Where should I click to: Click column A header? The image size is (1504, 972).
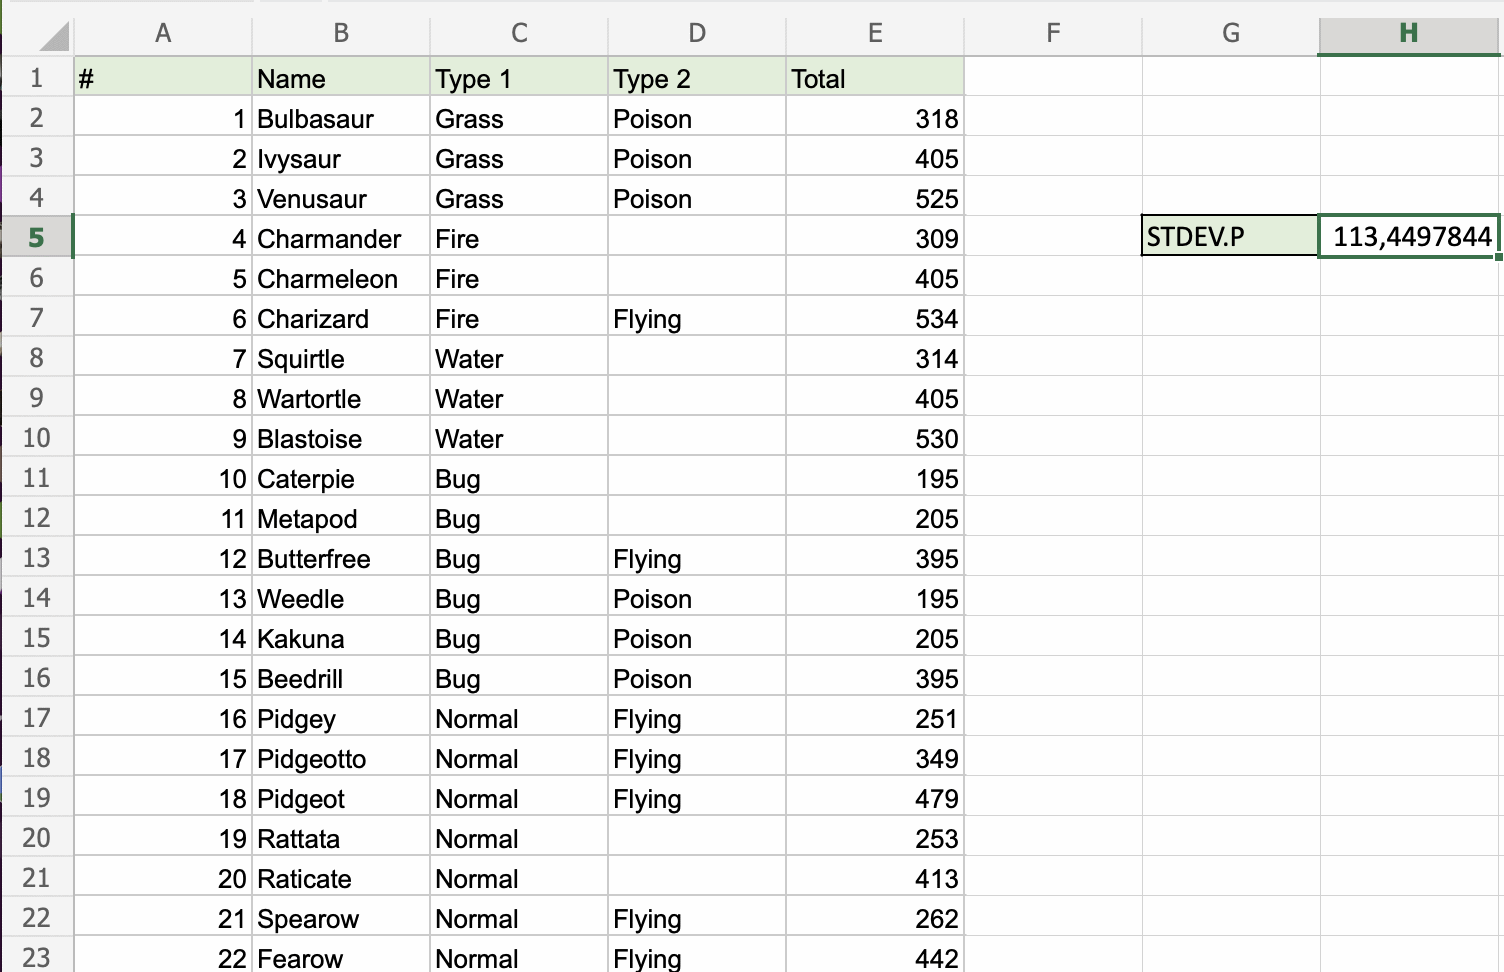(x=163, y=33)
